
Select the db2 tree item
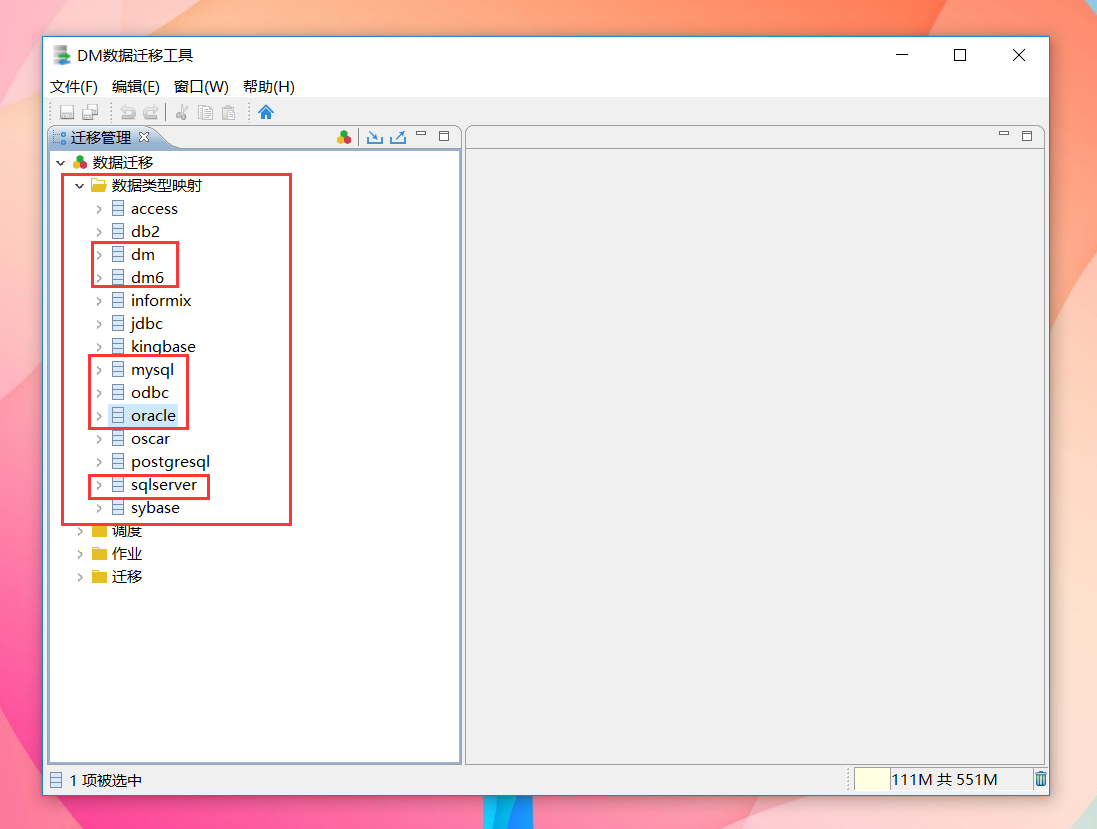(145, 232)
